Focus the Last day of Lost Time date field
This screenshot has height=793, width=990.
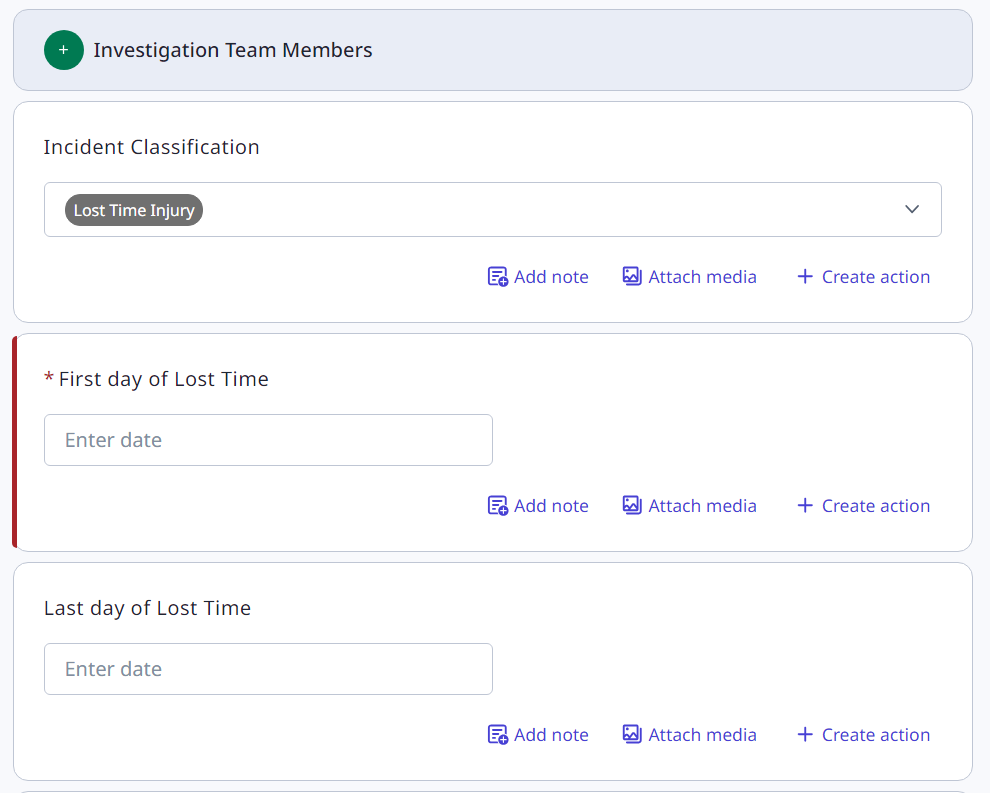pyautogui.click(x=268, y=669)
